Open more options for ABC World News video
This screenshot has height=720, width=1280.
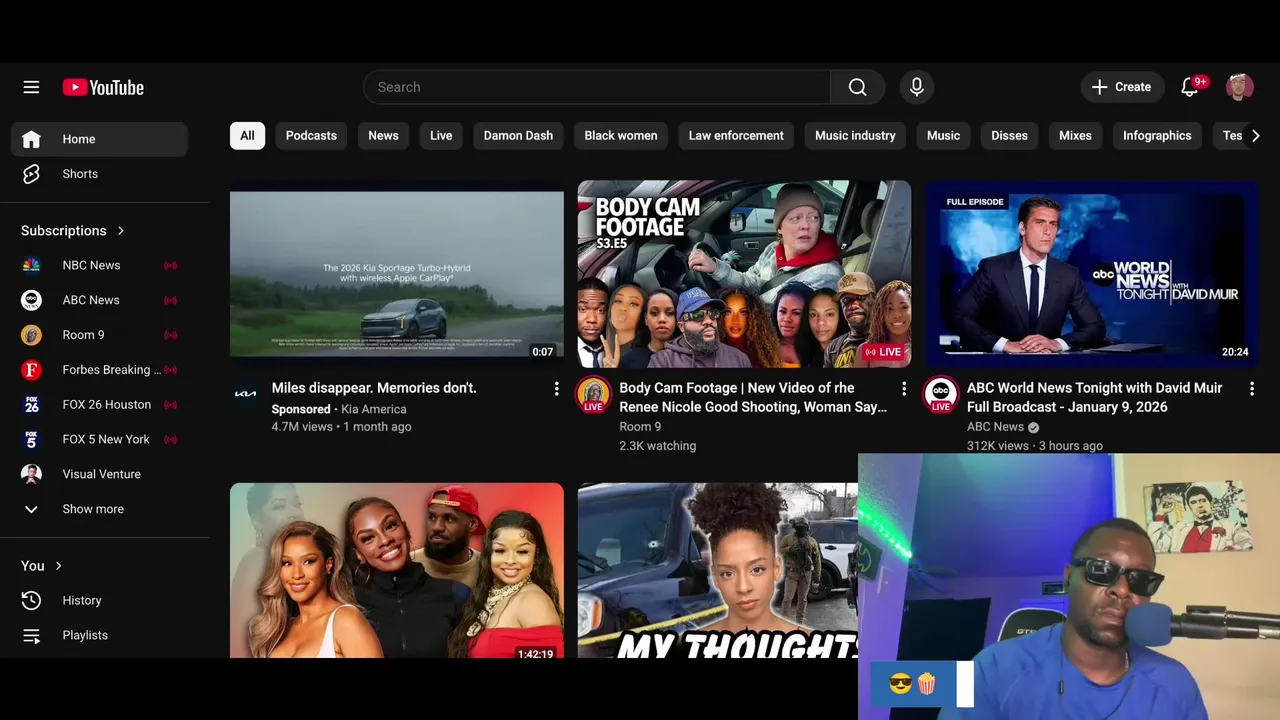point(1251,389)
